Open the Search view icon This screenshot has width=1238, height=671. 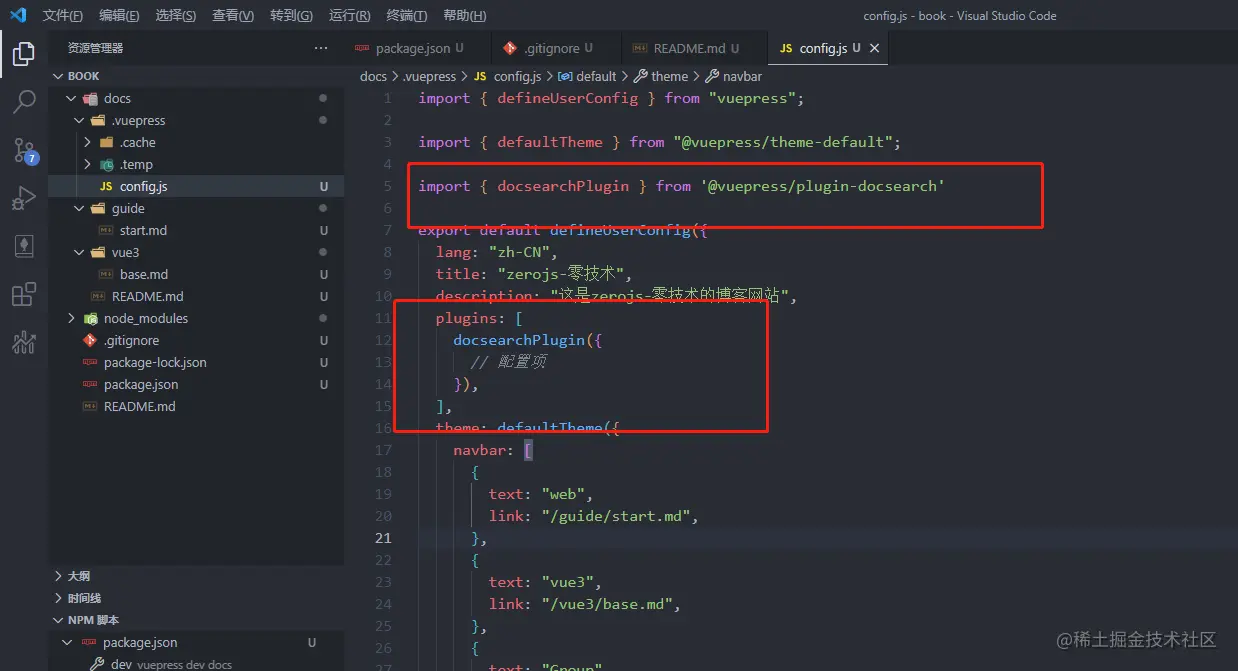24,102
